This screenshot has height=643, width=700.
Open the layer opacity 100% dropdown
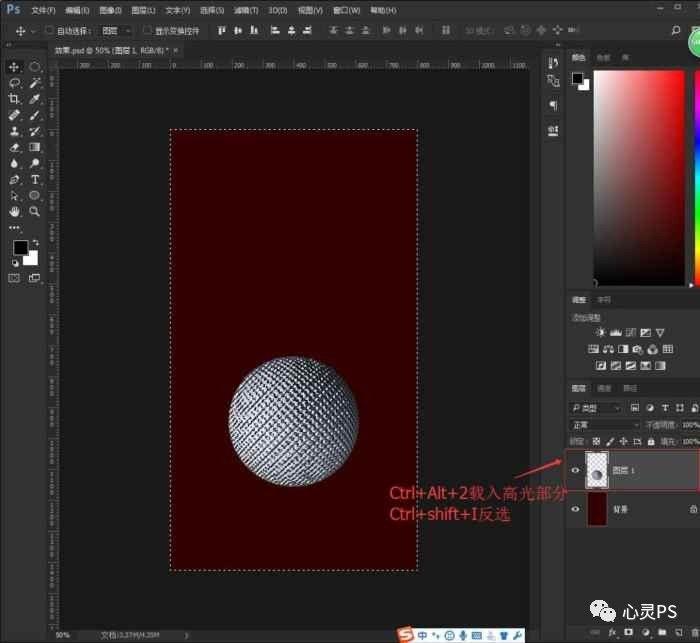tap(691, 425)
